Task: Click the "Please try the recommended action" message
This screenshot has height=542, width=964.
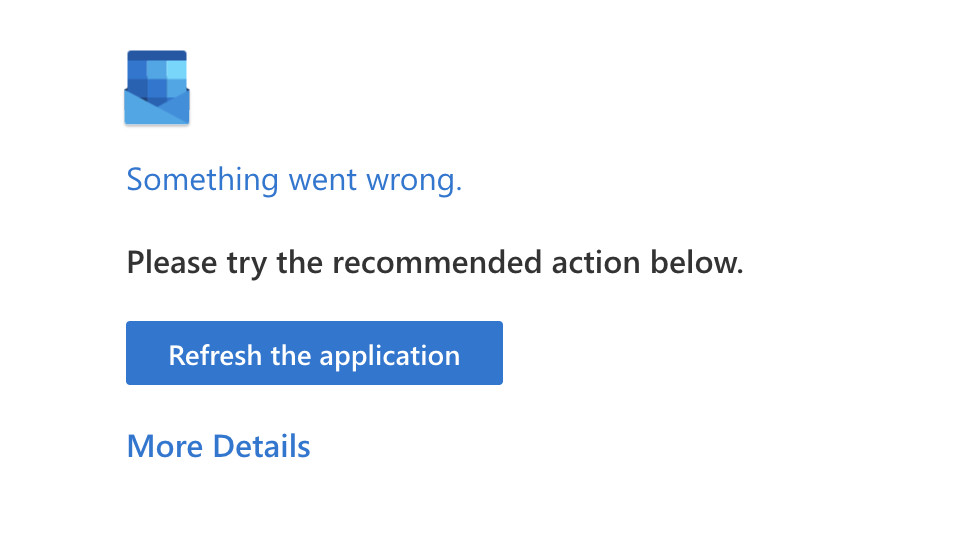Action: (435, 264)
